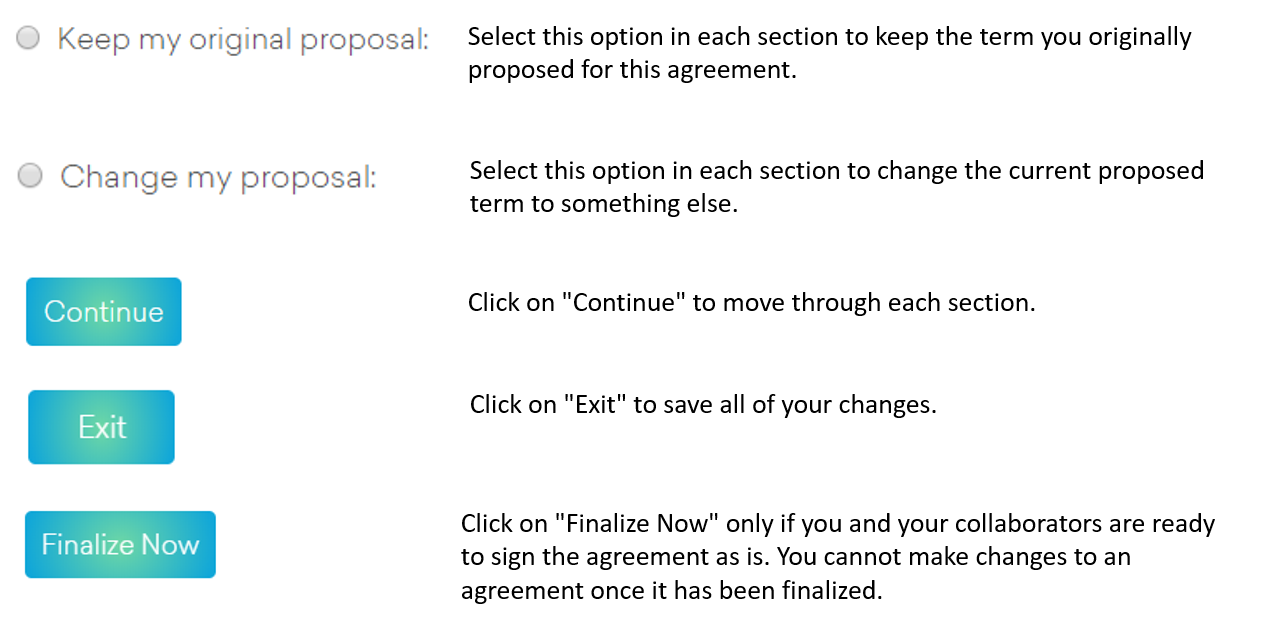Click the line "agreement once it has been finalized."

click(671, 590)
